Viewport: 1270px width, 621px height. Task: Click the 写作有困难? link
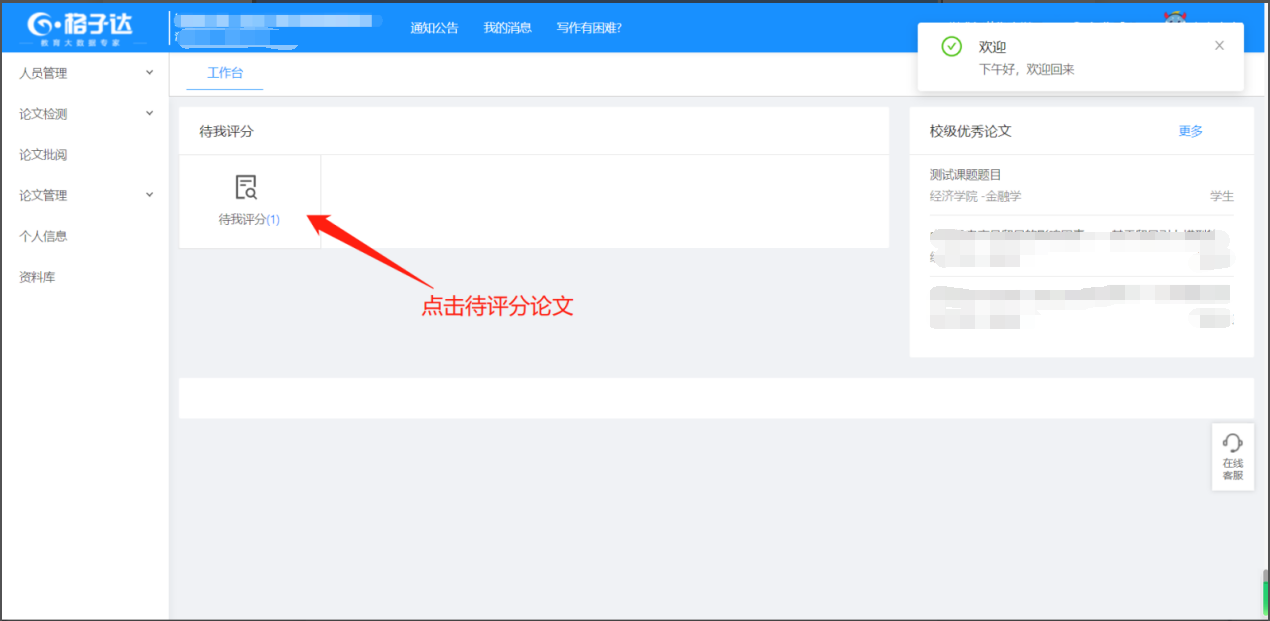coord(589,28)
